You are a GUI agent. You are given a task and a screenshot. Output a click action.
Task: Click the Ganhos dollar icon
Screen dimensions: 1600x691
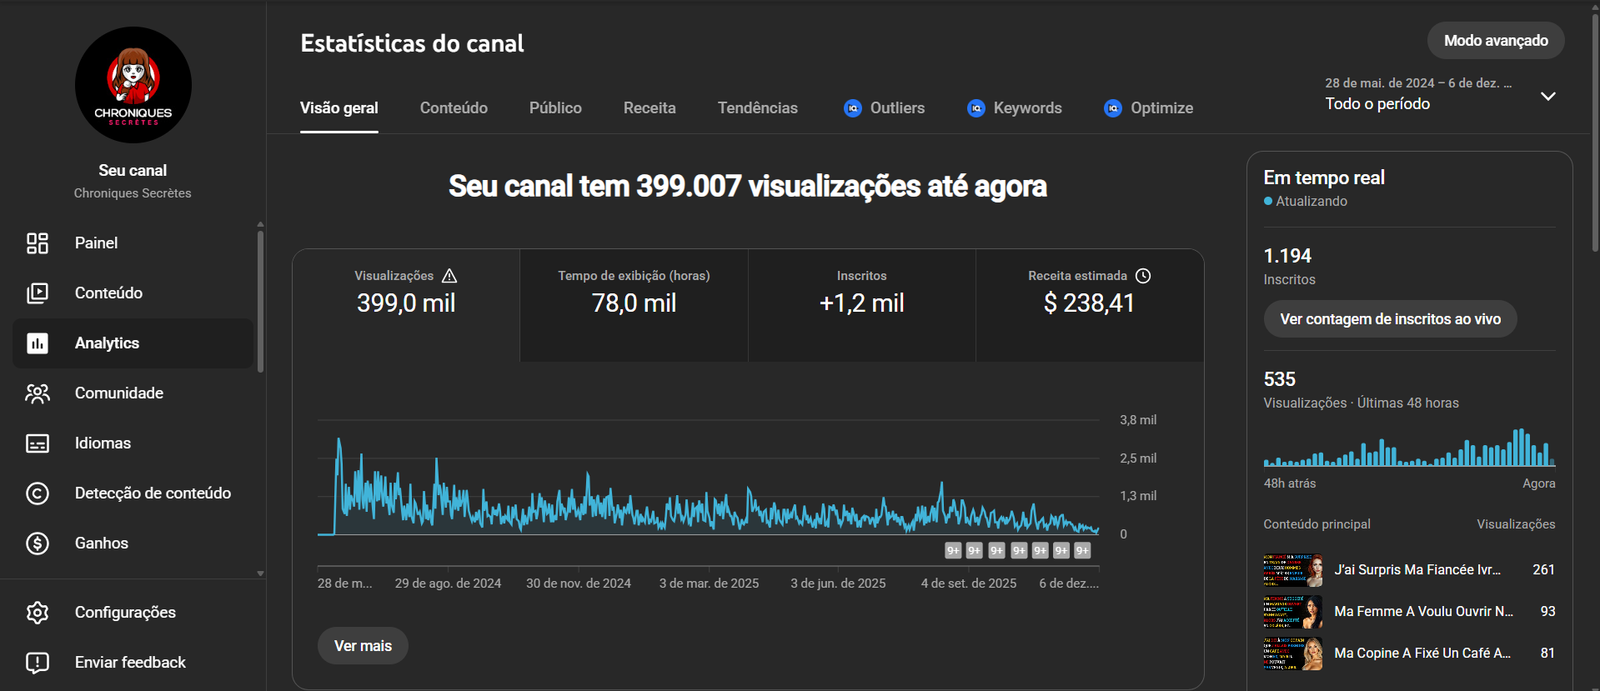pyautogui.click(x=37, y=543)
